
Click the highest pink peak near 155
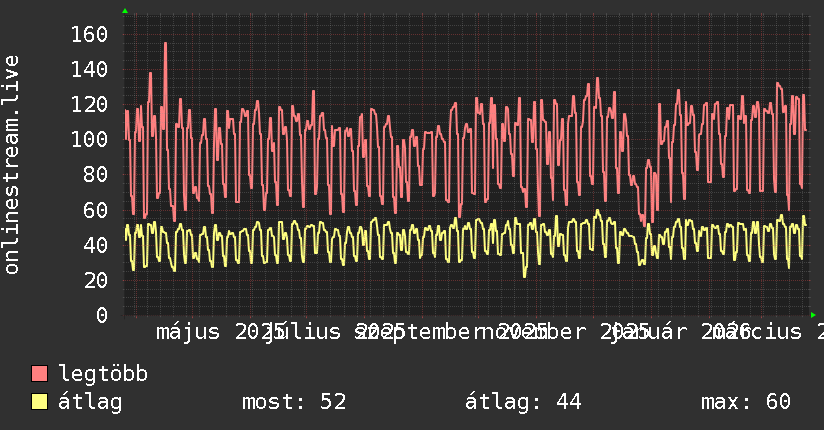166,44
